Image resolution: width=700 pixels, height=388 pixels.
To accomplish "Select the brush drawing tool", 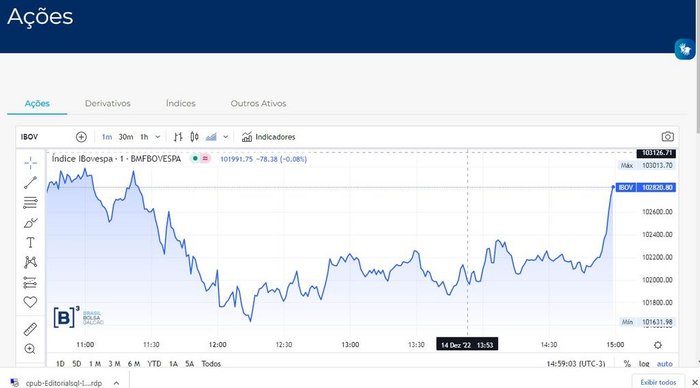I will [30, 222].
